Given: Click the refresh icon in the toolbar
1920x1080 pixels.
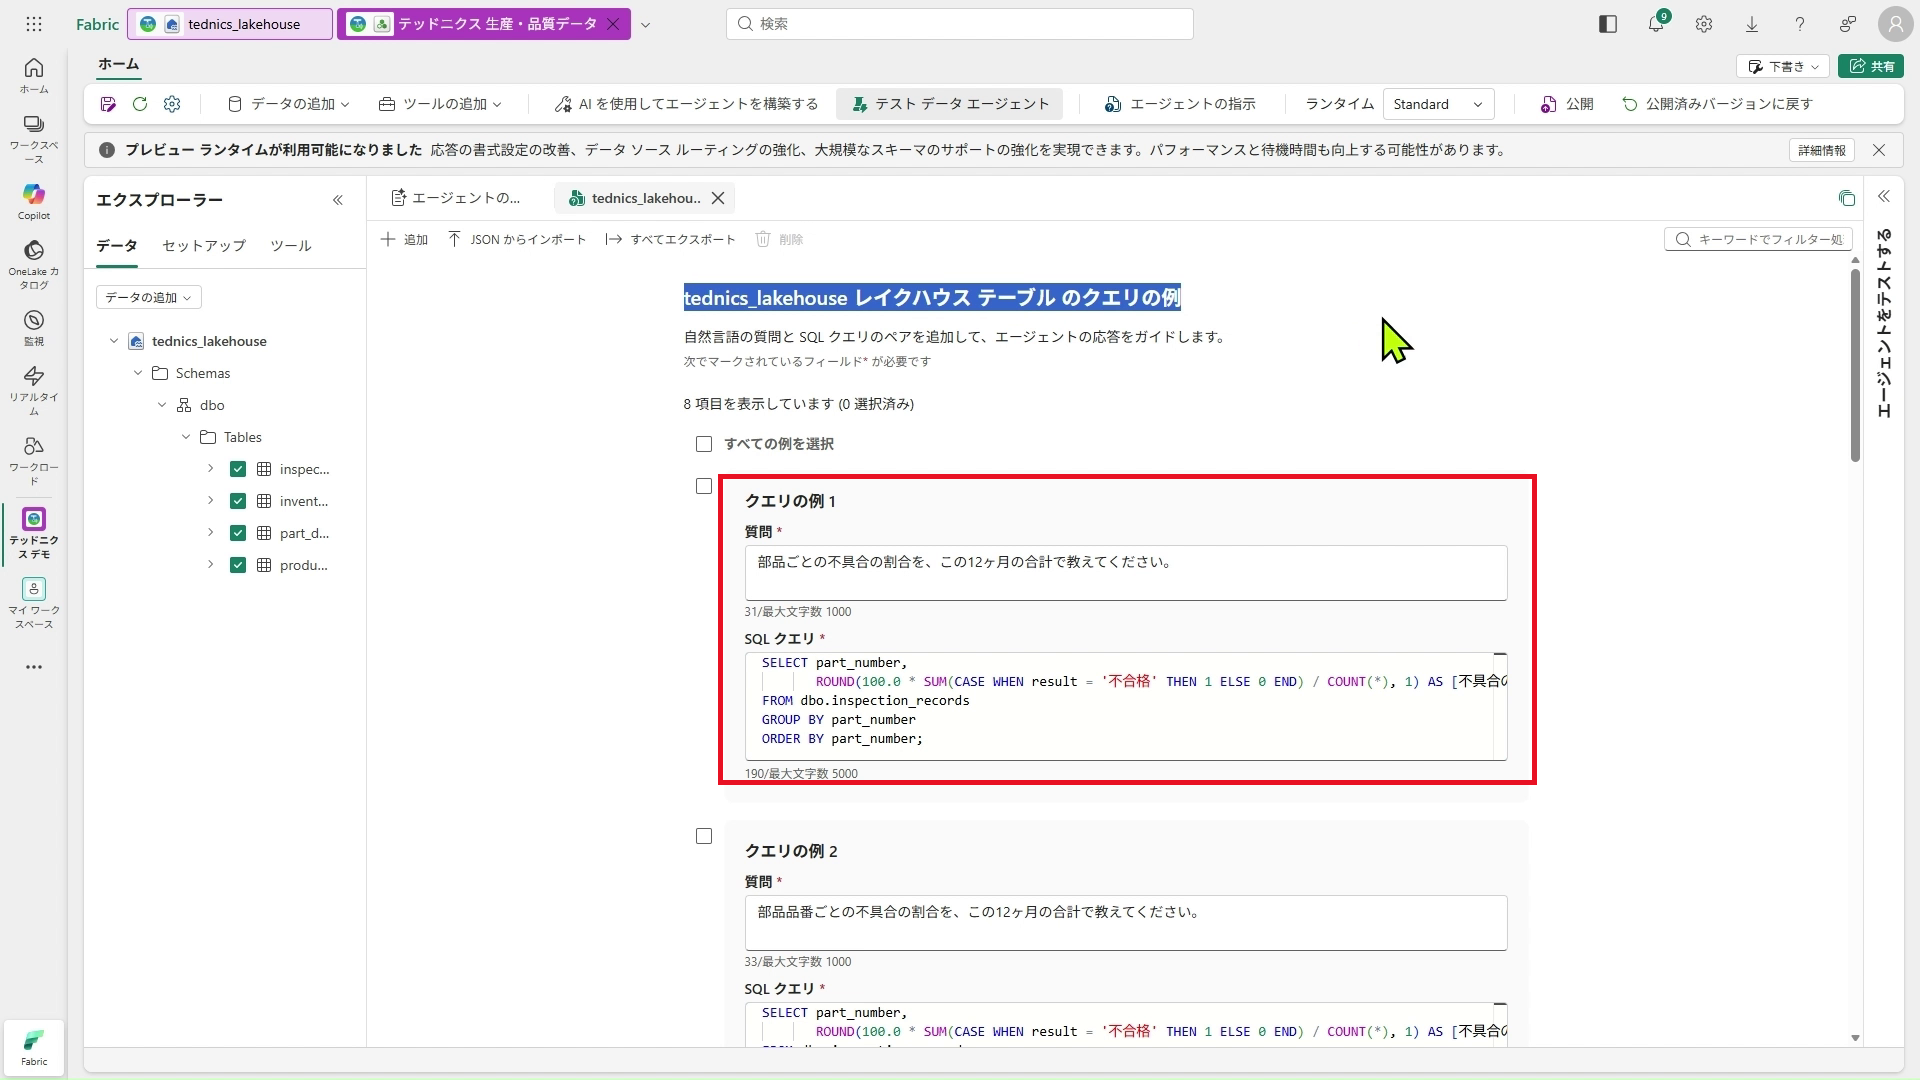Looking at the screenshot, I should click(140, 104).
